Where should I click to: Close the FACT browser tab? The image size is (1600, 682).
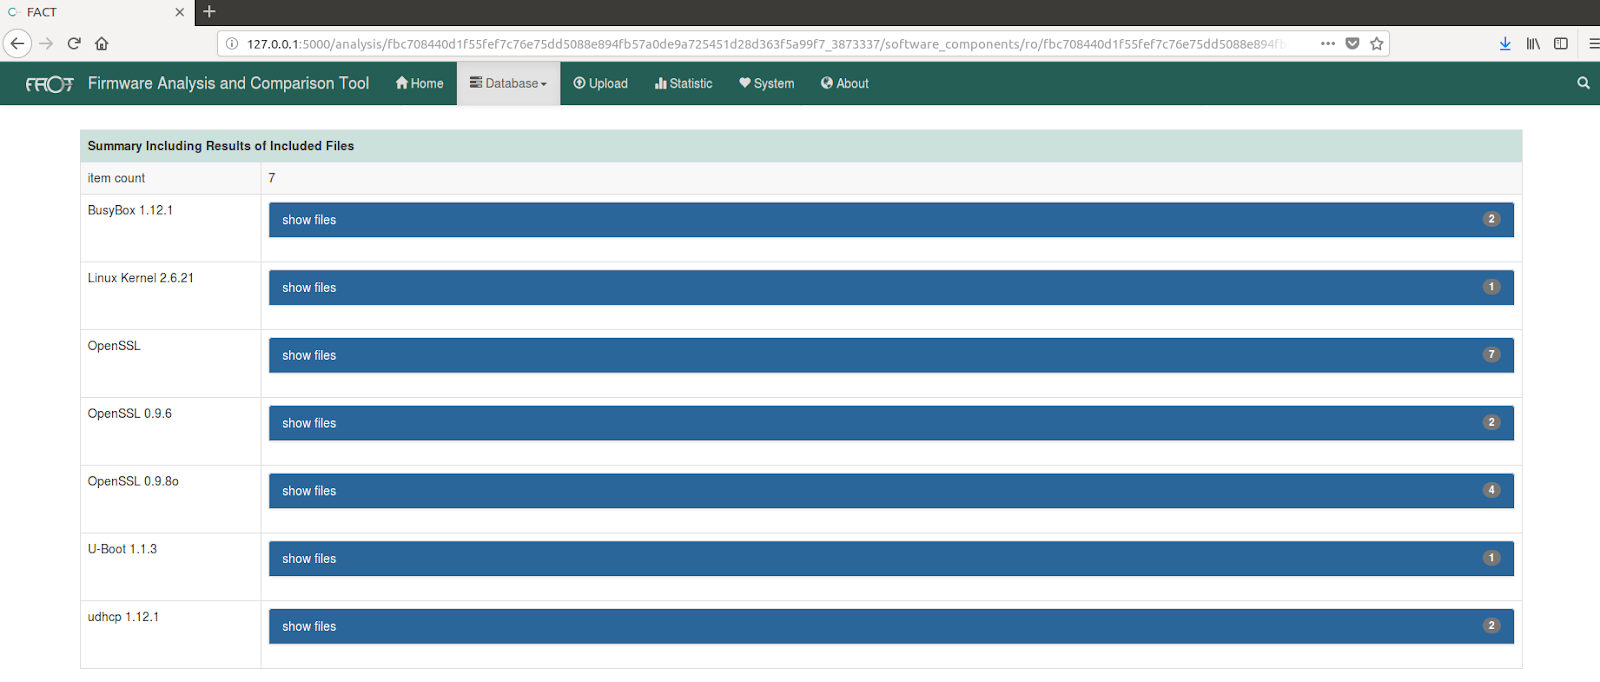click(x=179, y=12)
